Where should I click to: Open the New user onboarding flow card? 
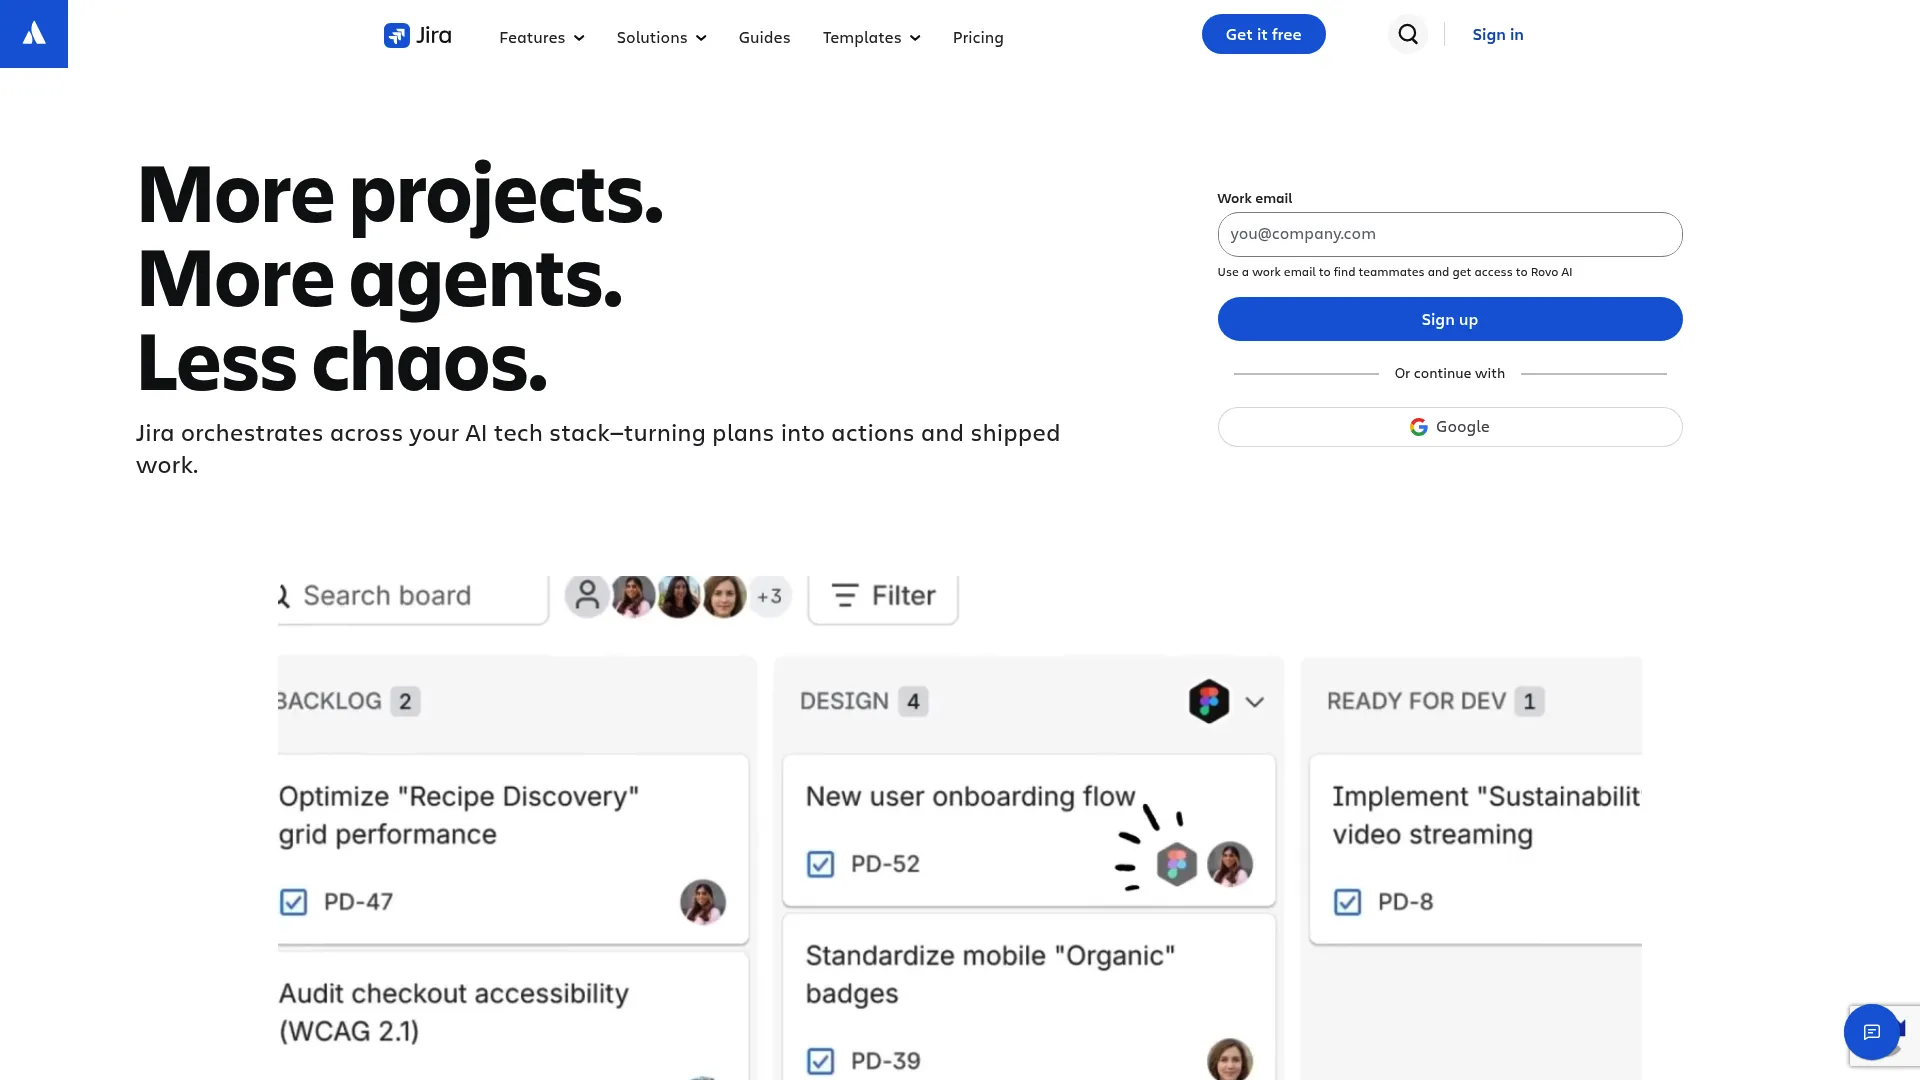tap(1029, 831)
